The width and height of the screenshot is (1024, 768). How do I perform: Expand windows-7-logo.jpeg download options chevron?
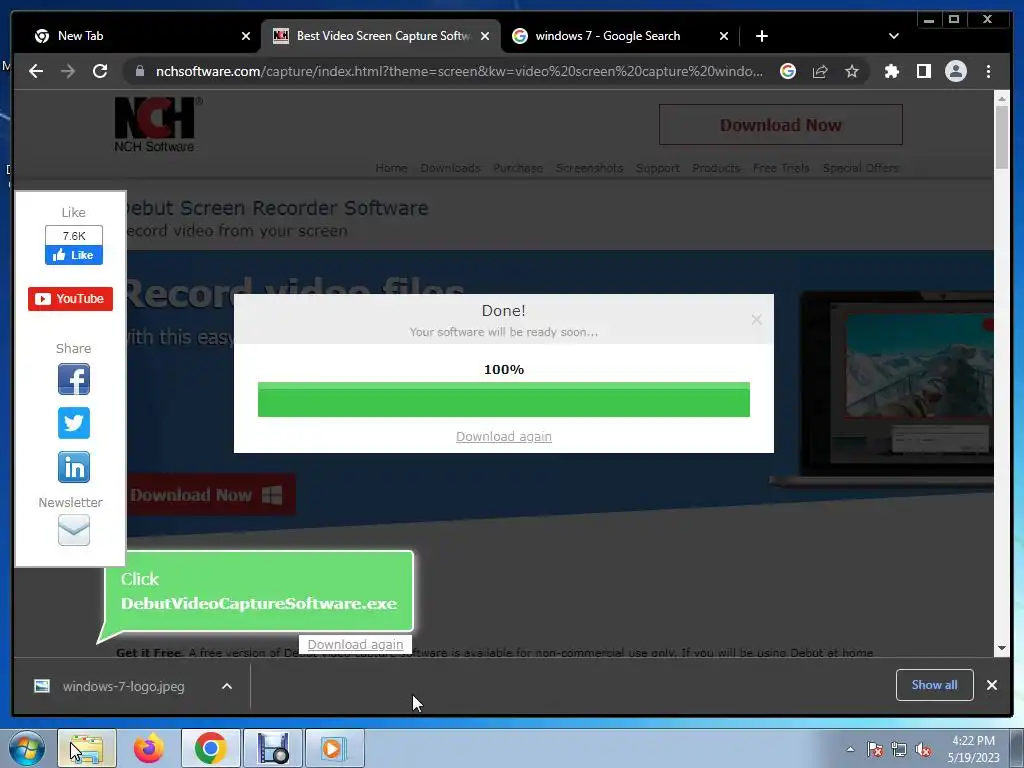tap(227, 686)
